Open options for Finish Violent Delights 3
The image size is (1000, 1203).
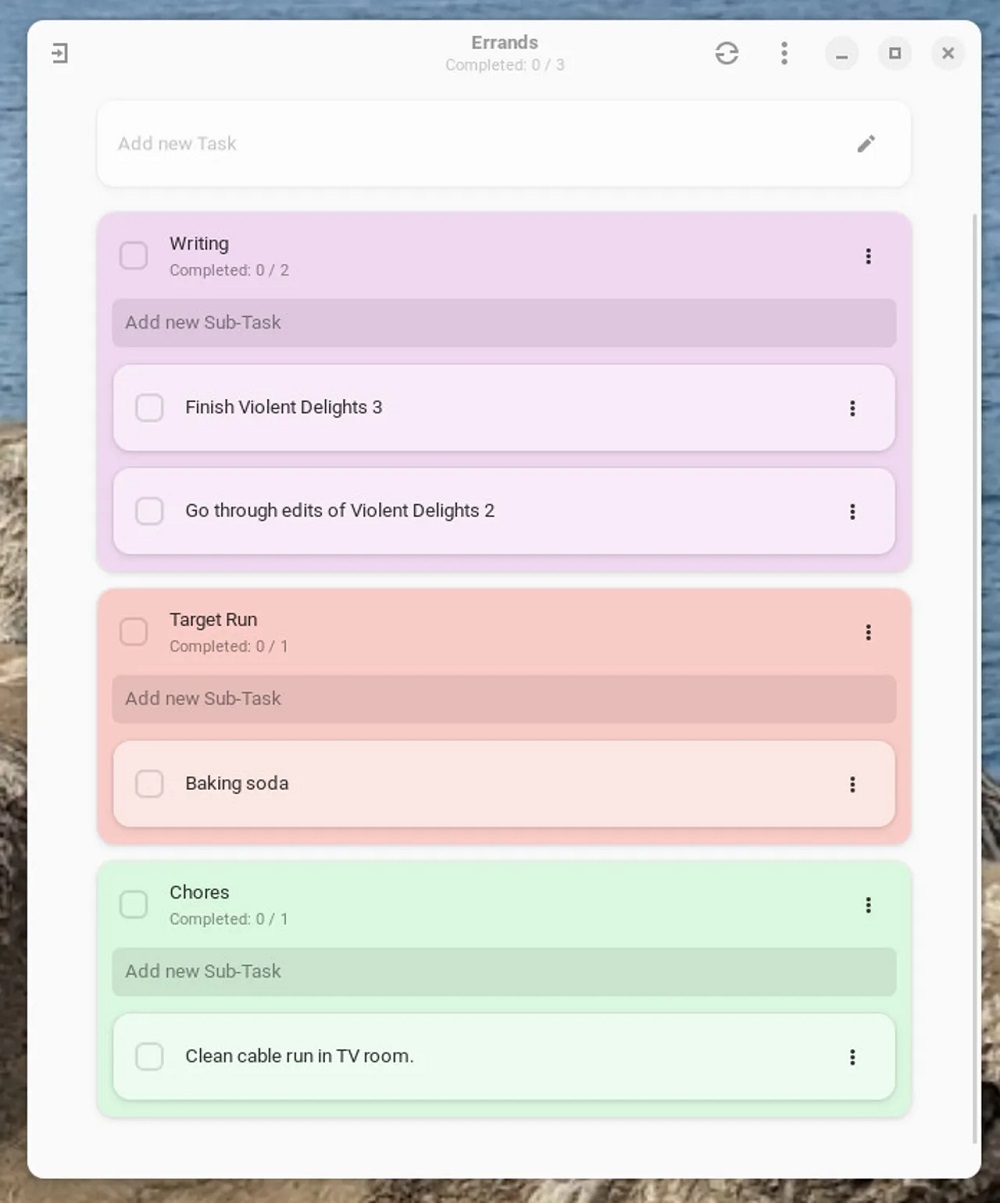tap(852, 408)
